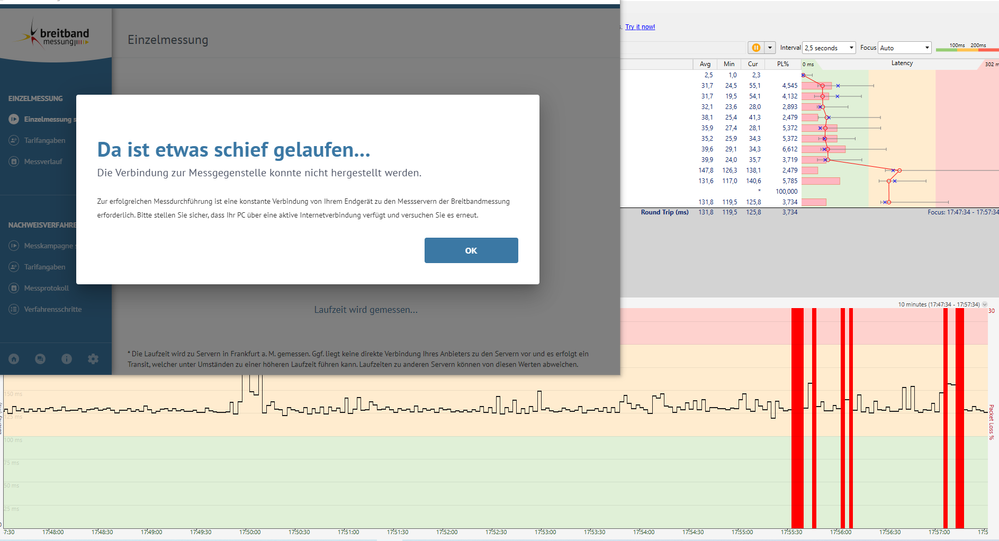
Task: Click the Packet Loss % axis label
Action: [x=991, y=422]
